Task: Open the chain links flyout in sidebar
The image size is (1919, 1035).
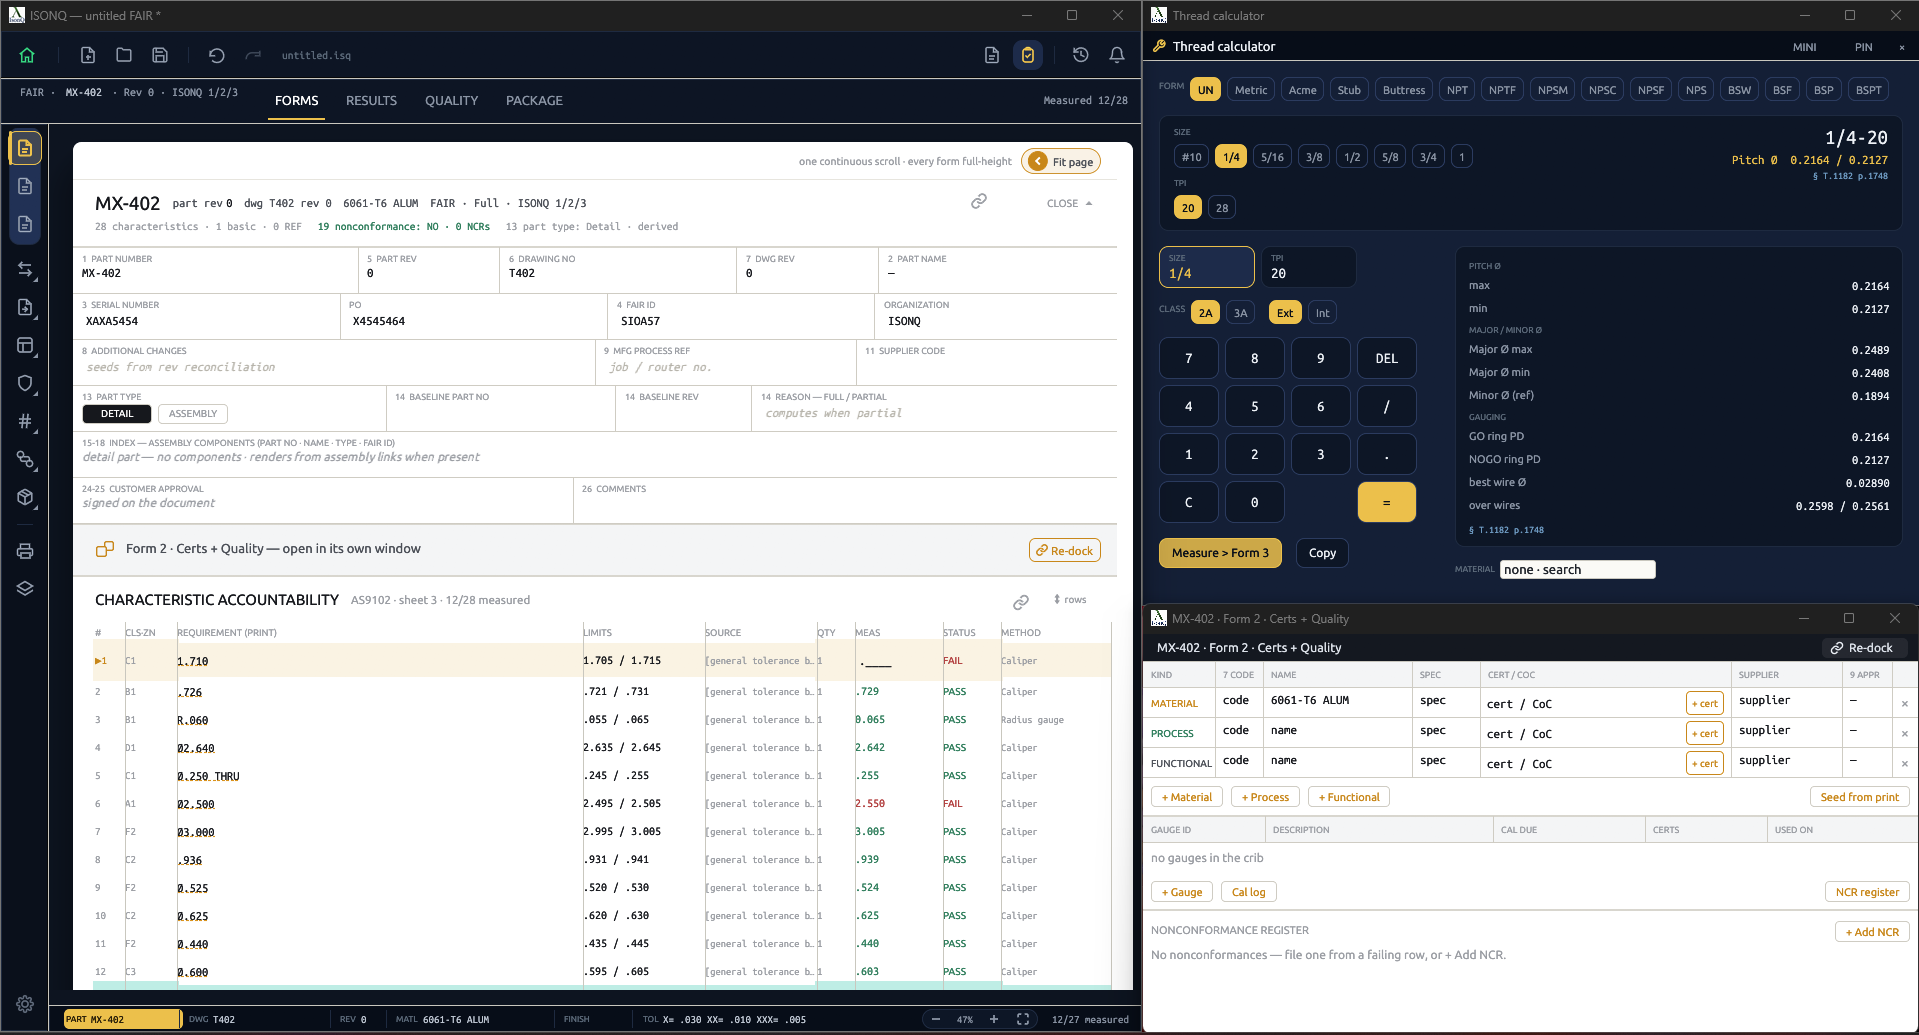Action: pyautogui.click(x=26, y=459)
